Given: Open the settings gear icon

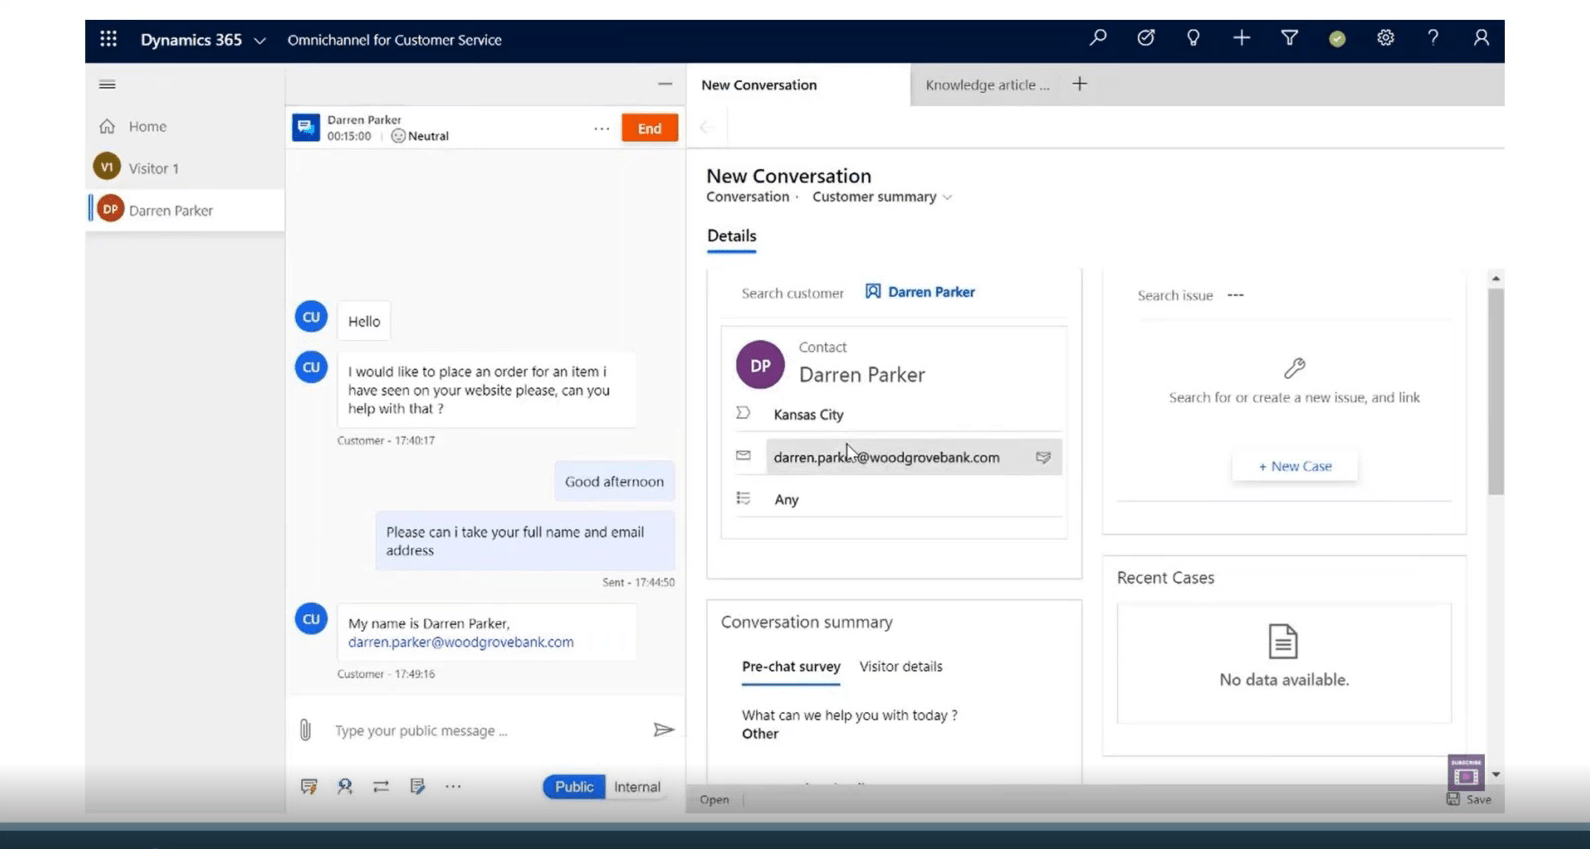Looking at the screenshot, I should (1385, 38).
